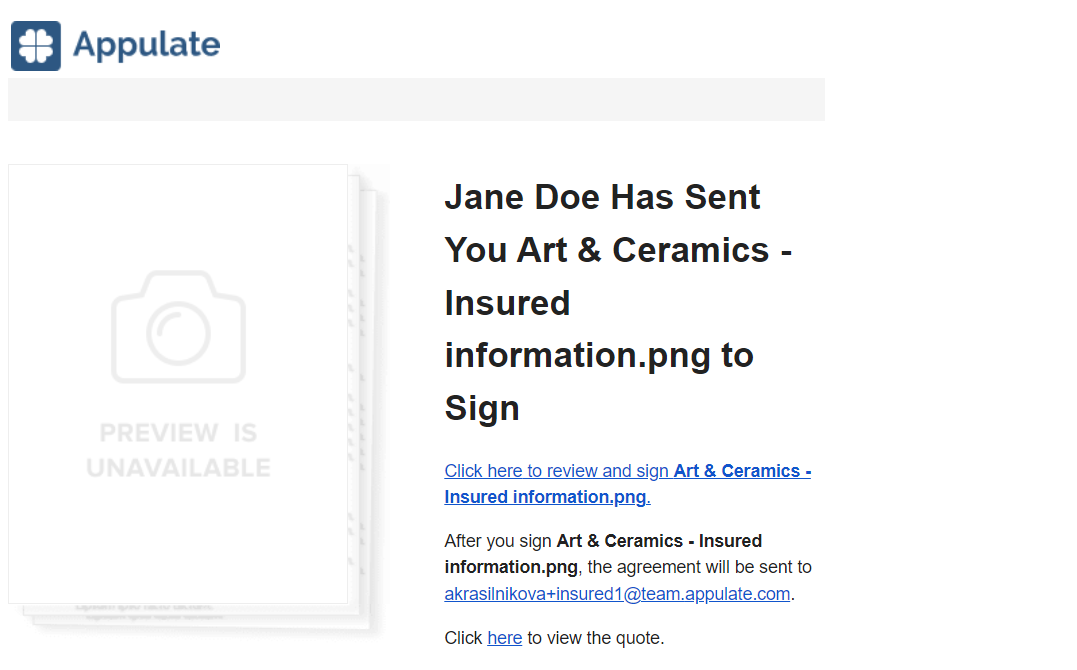Screen dimensions: 1077x670
Task: Select the stacked pages behind the preview
Action: point(366,400)
